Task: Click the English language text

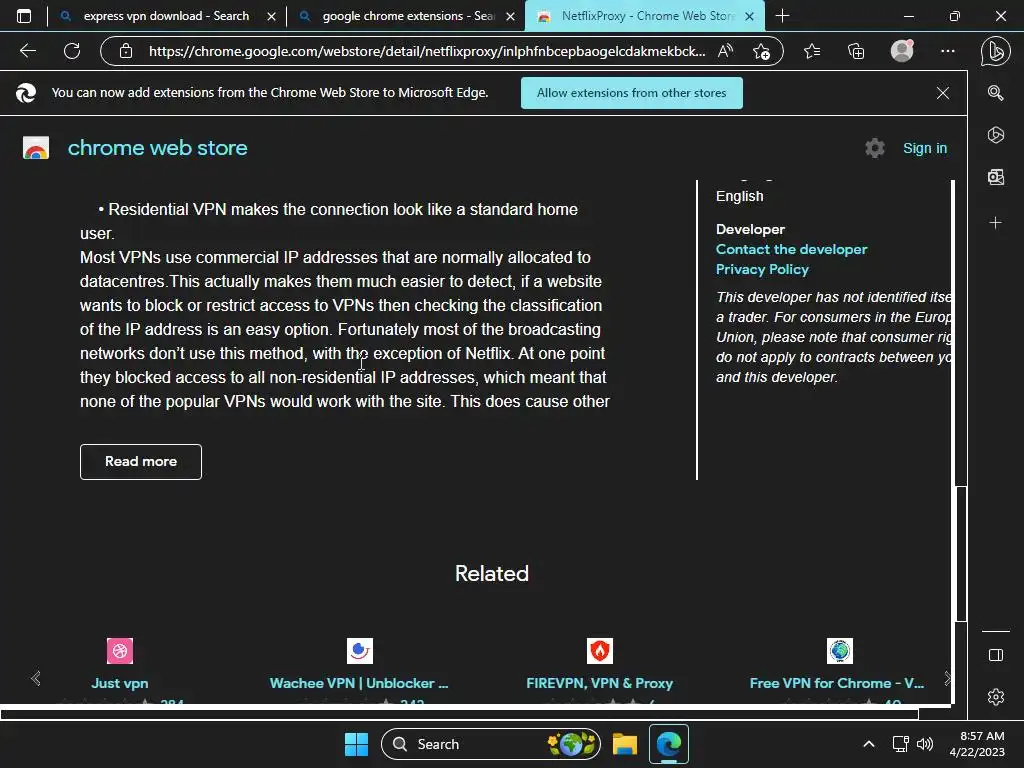Action: pyautogui.click(x=739, y=196)
